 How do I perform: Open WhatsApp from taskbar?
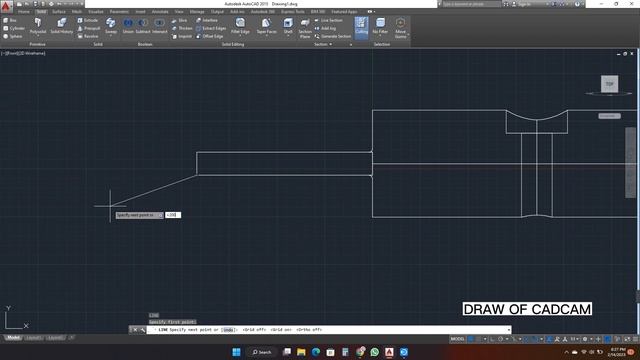375,352
